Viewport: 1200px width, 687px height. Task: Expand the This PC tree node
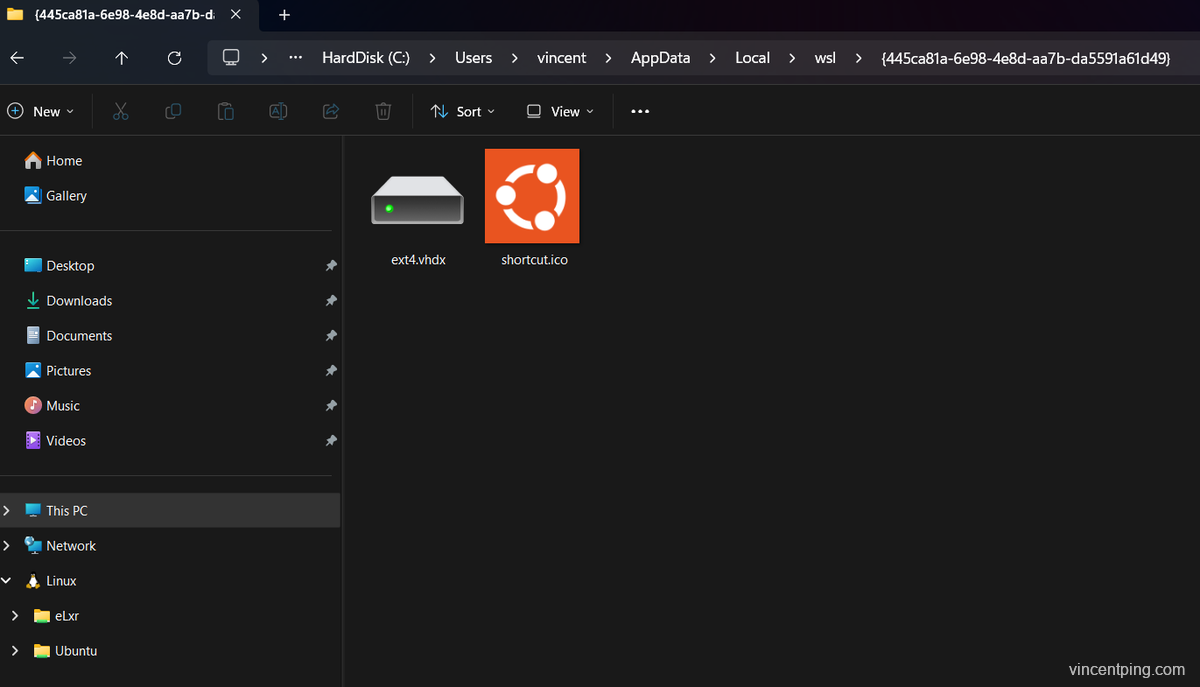point(7,511)
